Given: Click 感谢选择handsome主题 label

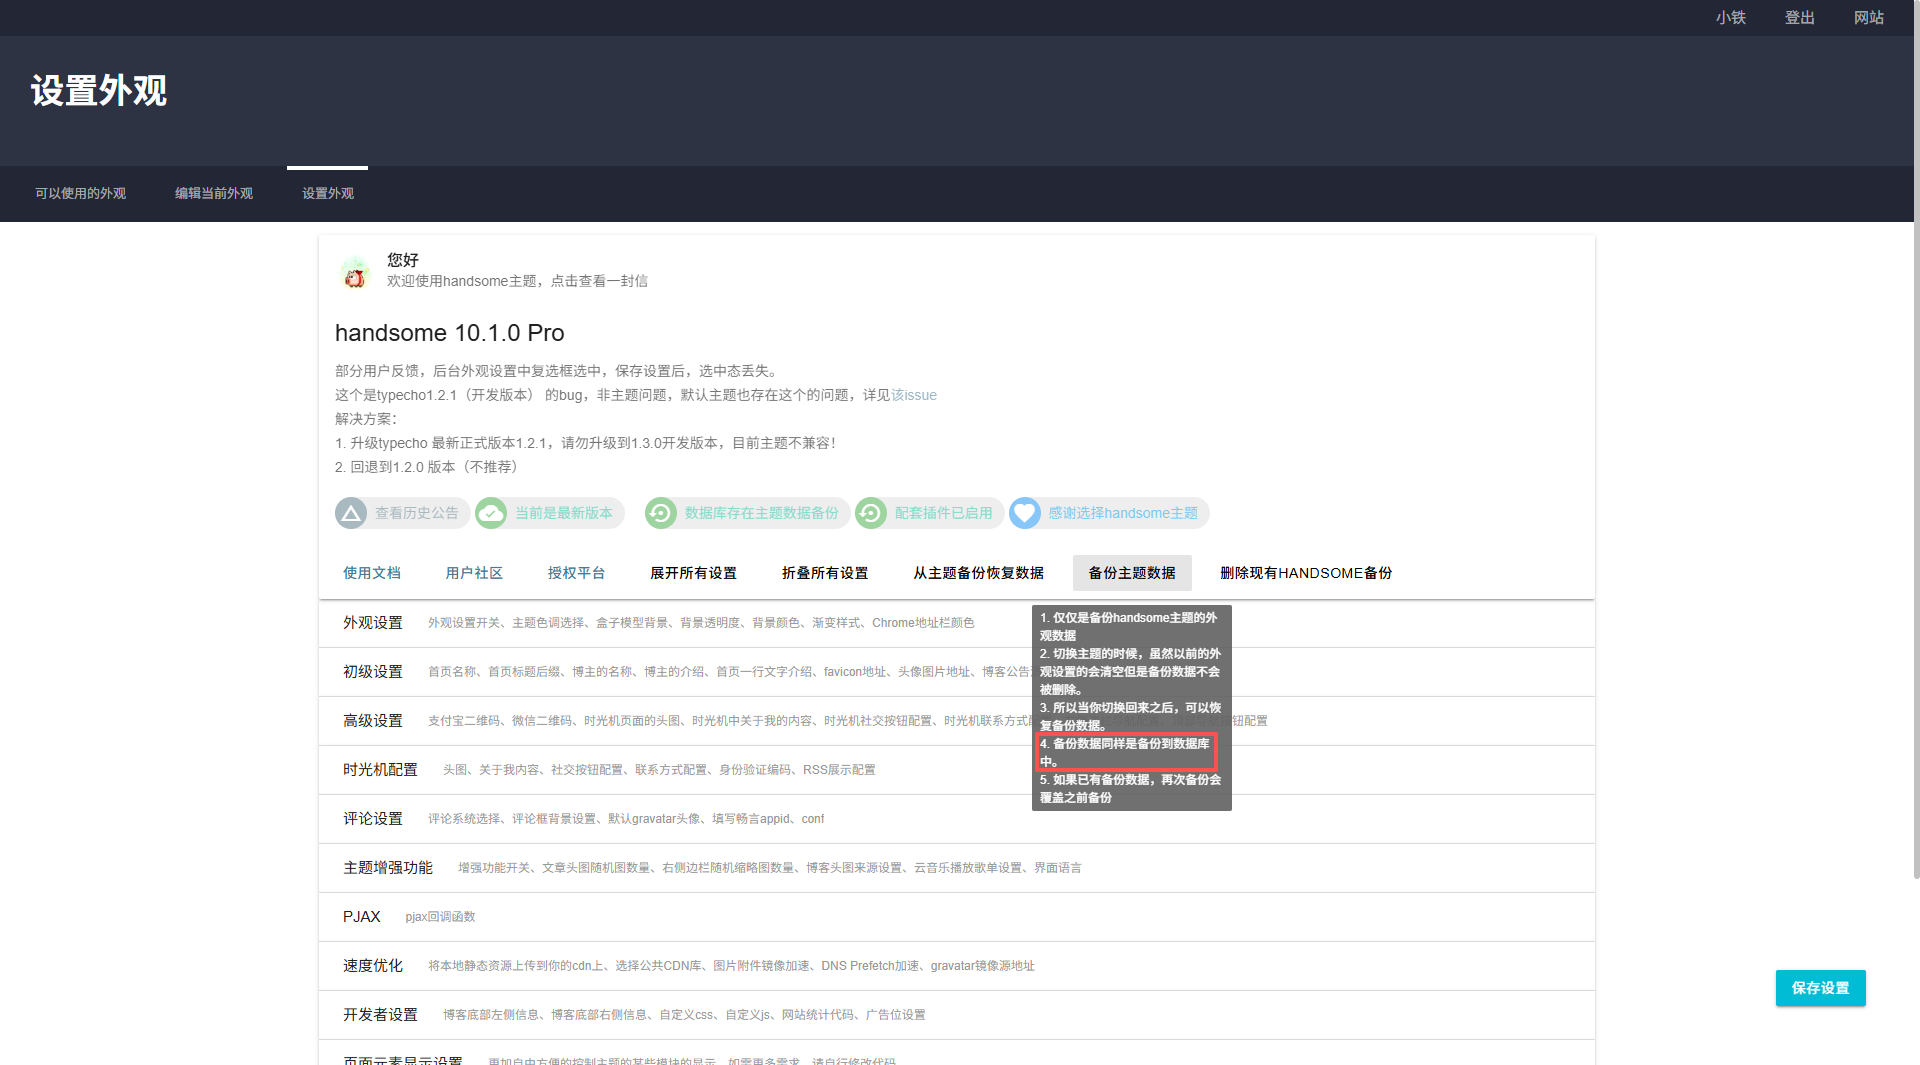Looking at the screenshot, I should [x=1123, y=514].
